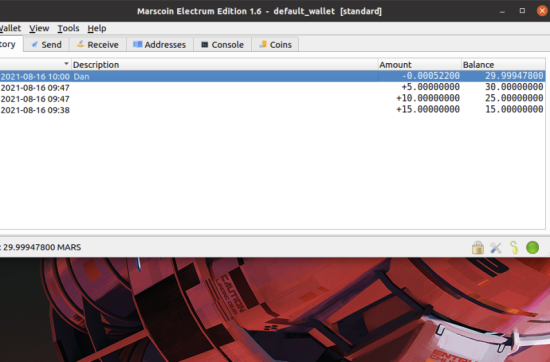Click the Balance column header
Image resolution: width=550 pixels, height=362 pixels.
(503, 65)
